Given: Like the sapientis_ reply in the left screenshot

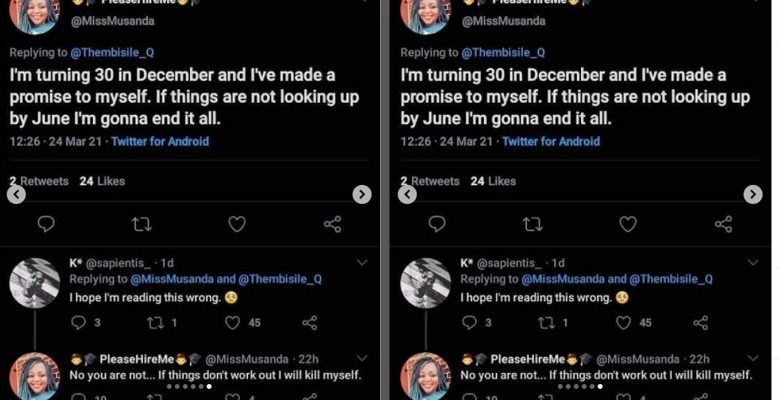Looking at the screenshot, I should coord(233,322).
